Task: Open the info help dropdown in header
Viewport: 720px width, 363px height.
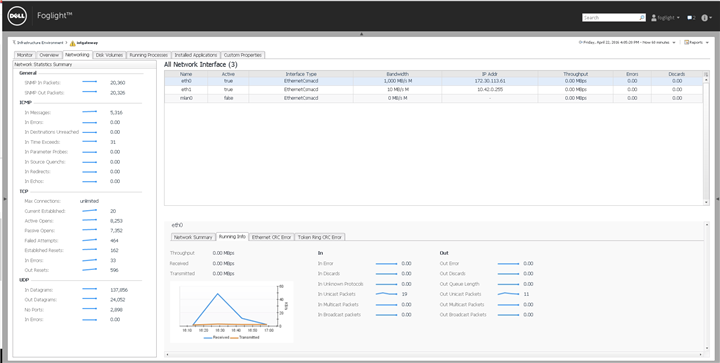Action: point(707,17)
